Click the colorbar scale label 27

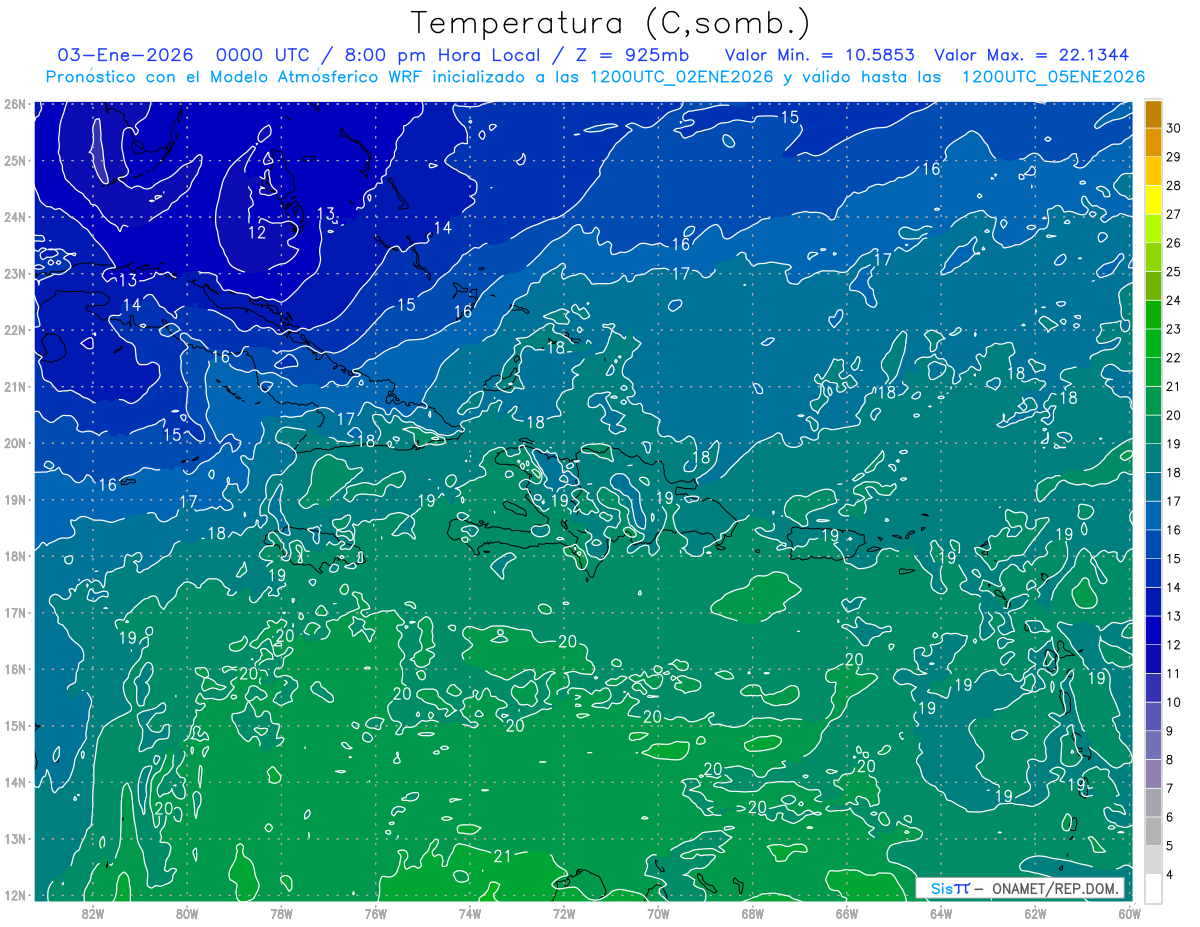(x=1173, y=214)
